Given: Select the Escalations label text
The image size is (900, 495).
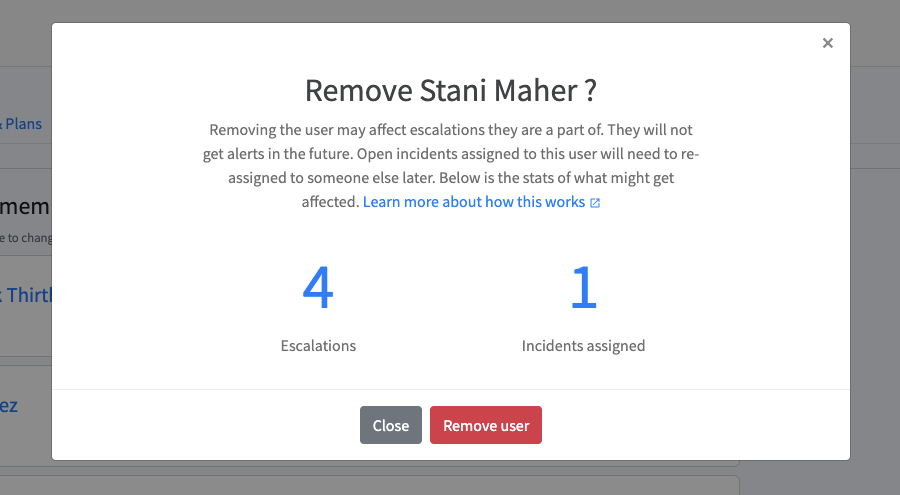Looking at the screenshot, I should point(318,346).
